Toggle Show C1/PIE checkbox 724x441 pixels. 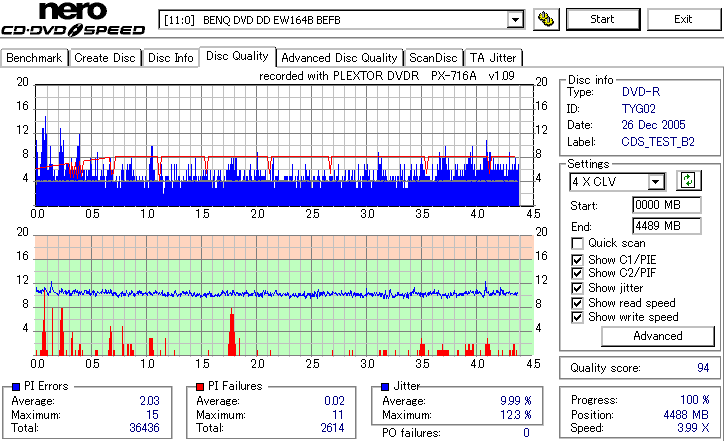pos(577,260)
